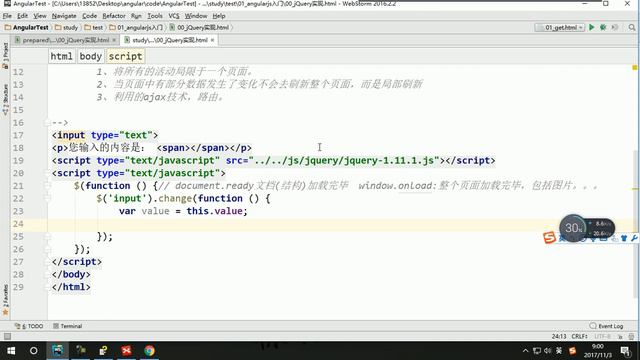Click fold end marker at line 26
Viewport: 640px width, 360px height.
pos(47,249)
